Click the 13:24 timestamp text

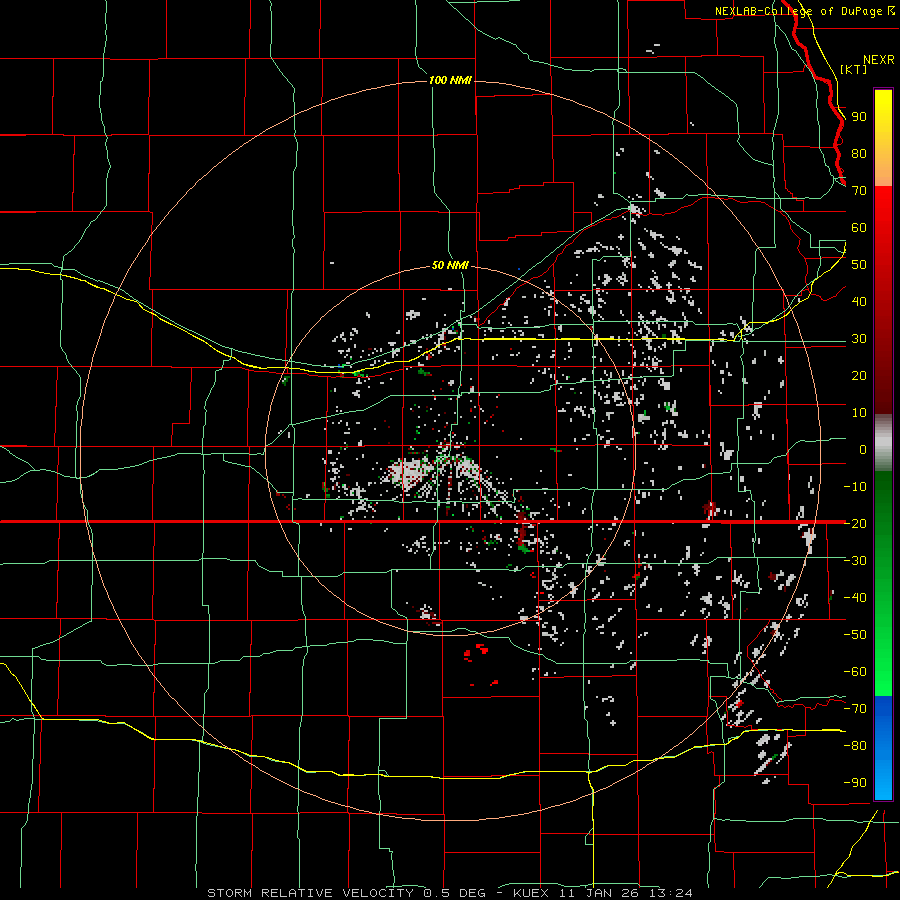(671, 893)
